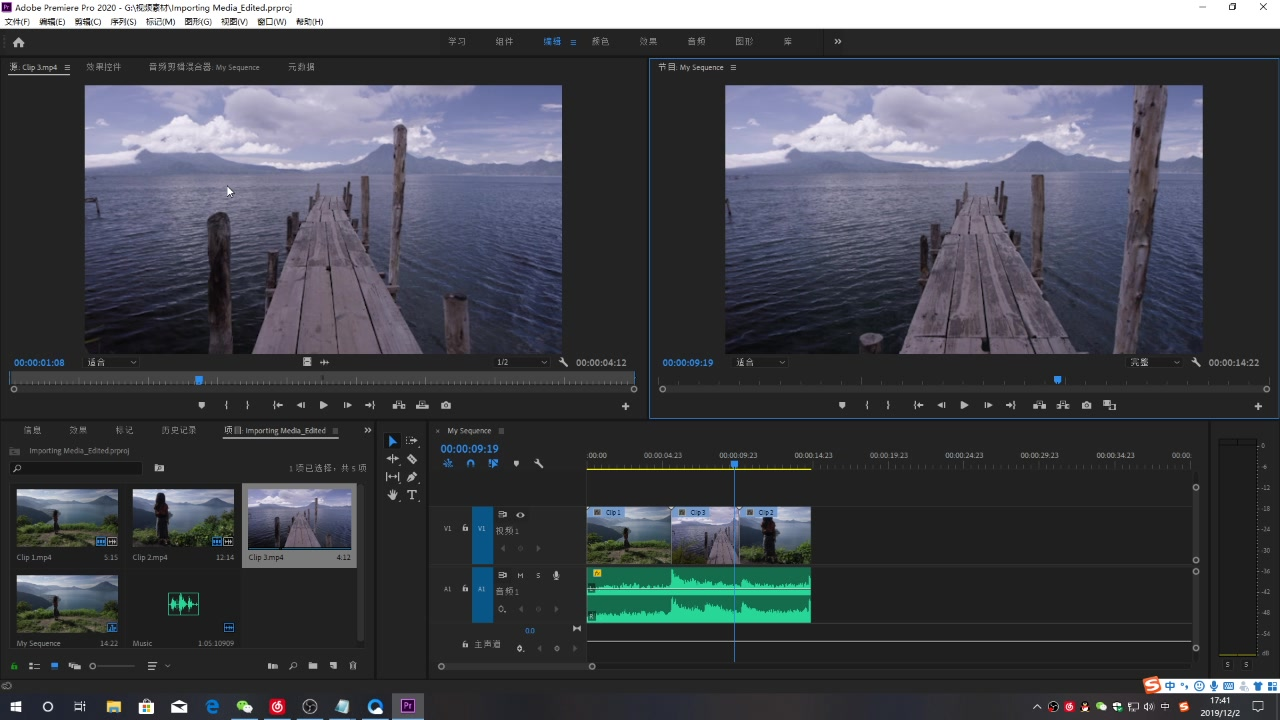Screen dimensions: 1280x720
Task: Play the Program monitor
Action: [964, 405]
